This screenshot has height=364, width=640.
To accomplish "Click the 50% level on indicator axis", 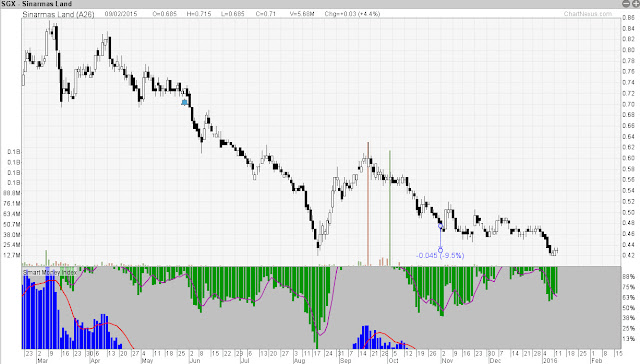I will coord(629,308).
